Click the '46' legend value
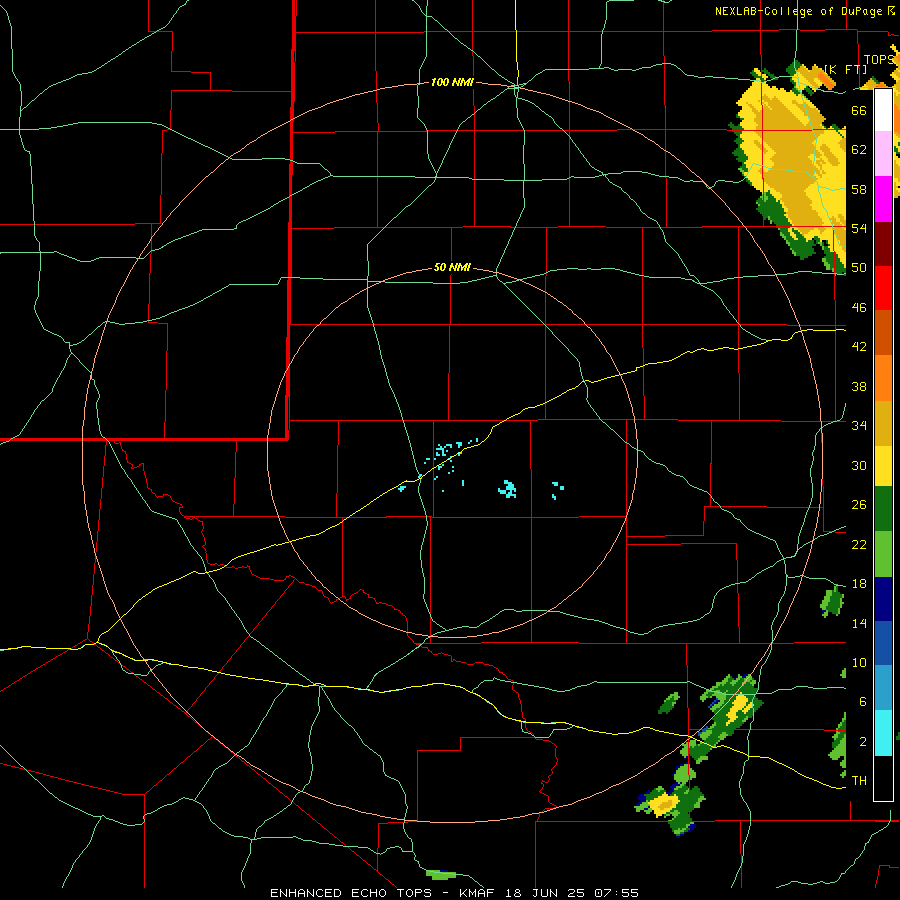 (859, 308)
